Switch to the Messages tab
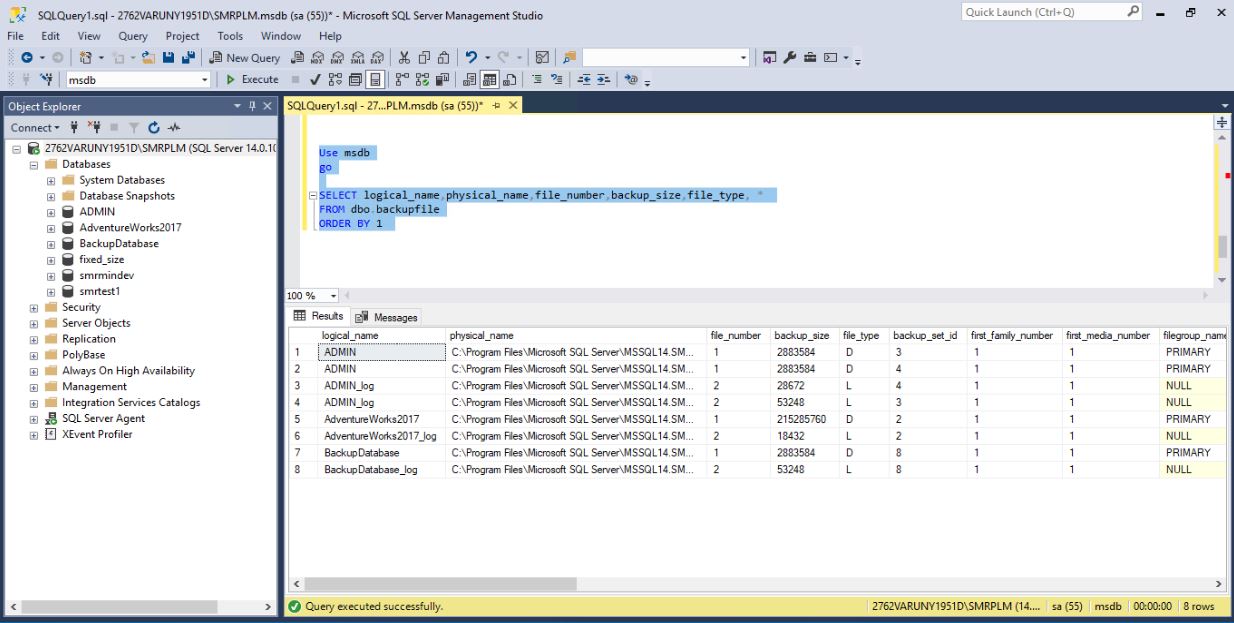The image size is (1234, 623). tap(386, 317)
